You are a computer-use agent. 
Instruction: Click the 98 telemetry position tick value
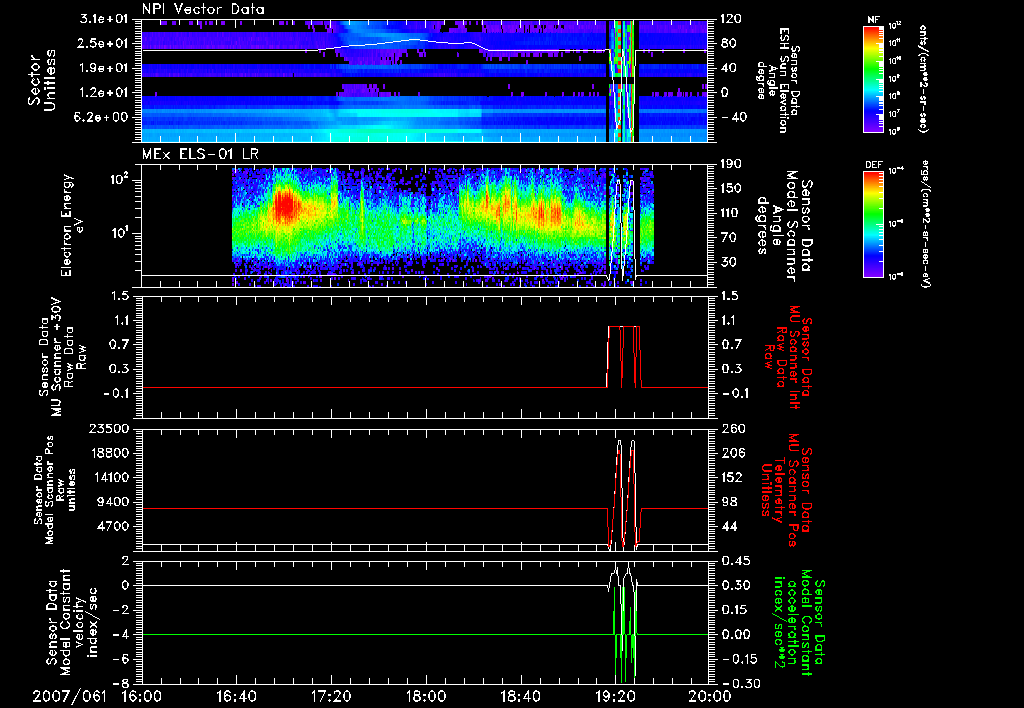(x=729, y=502)
